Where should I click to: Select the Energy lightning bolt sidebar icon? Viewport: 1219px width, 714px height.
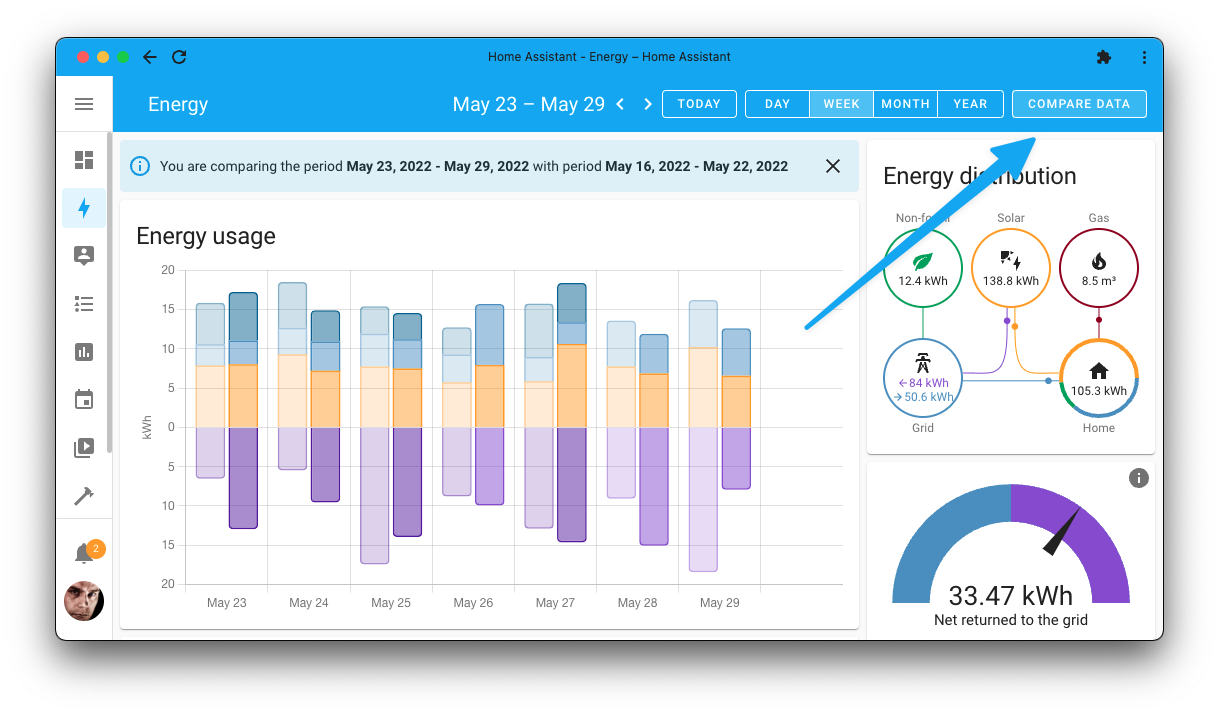coord(84,208)
